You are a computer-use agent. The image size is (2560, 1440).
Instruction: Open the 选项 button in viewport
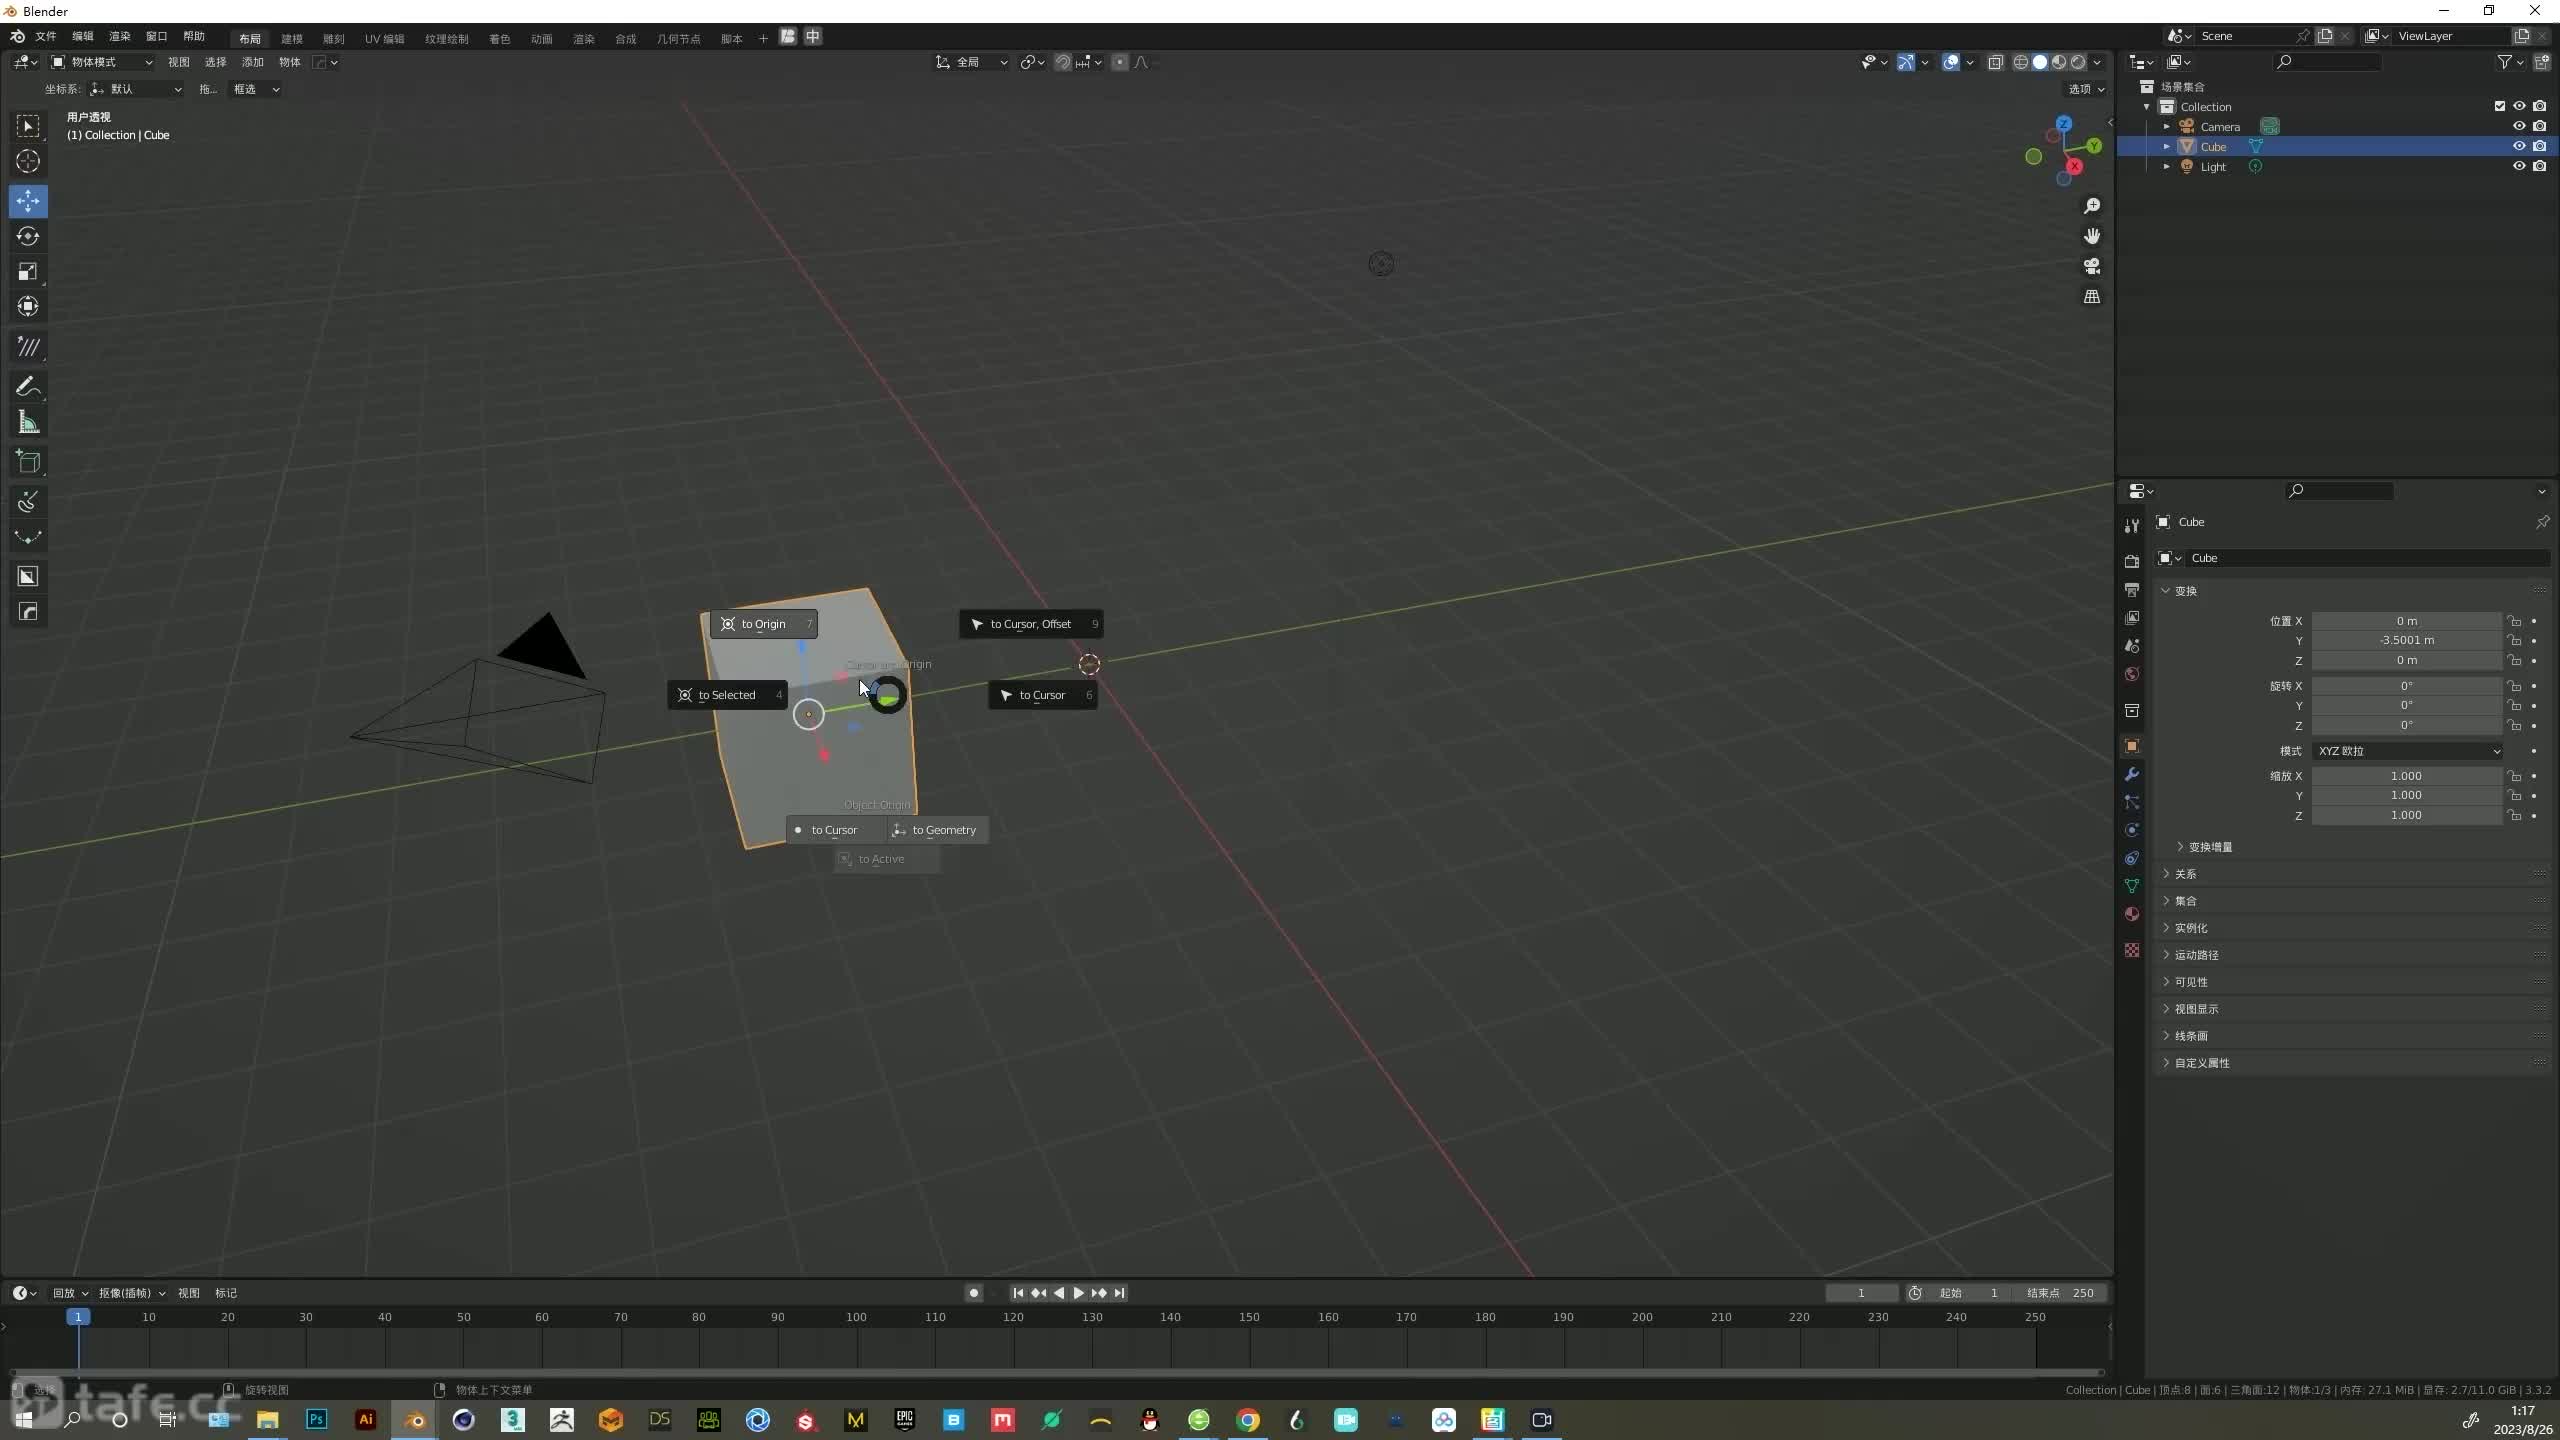tap(2086, 89)
